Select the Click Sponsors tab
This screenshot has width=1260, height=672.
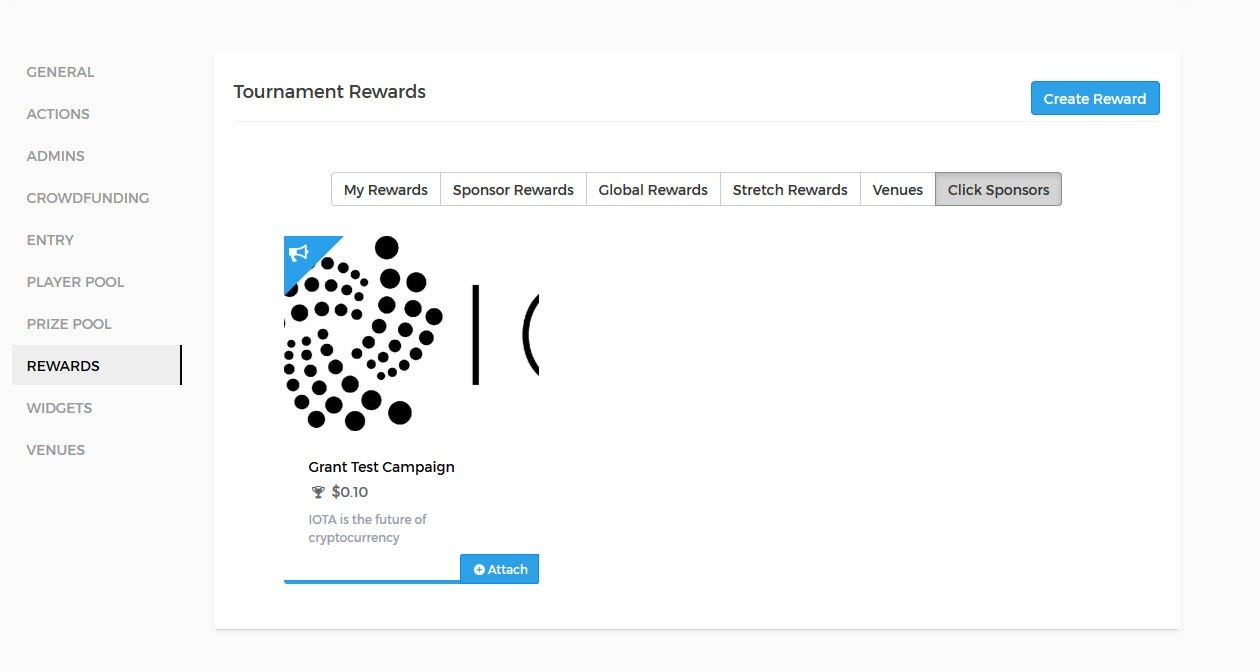998,189
